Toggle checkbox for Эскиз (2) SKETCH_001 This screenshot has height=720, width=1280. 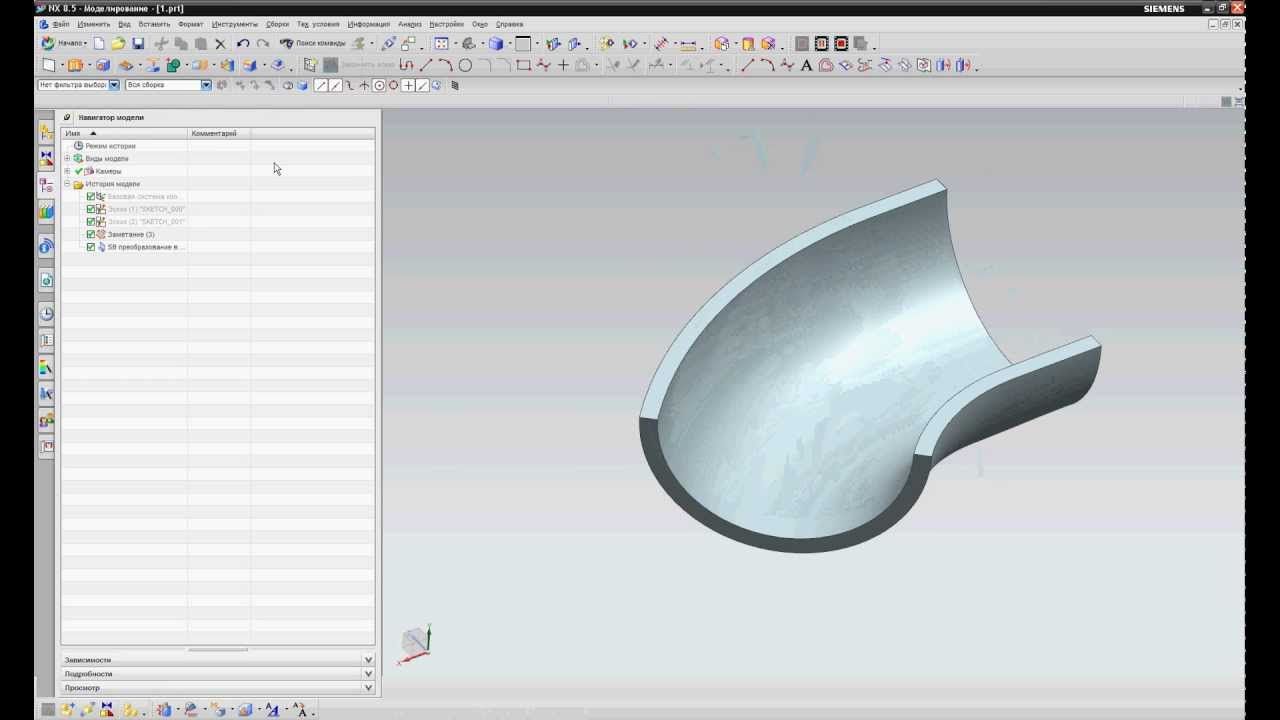coord(91,221)
